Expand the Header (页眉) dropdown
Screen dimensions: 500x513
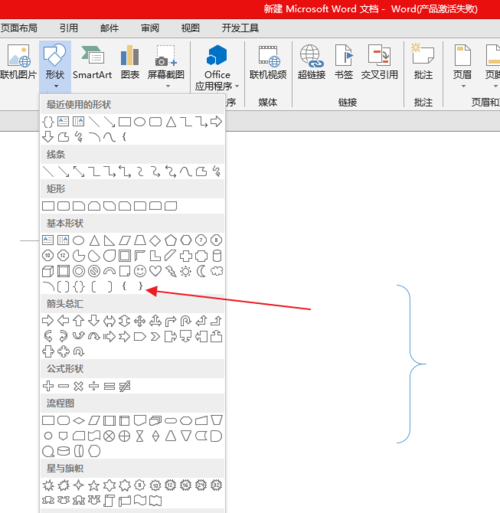(x=463, y=67)
